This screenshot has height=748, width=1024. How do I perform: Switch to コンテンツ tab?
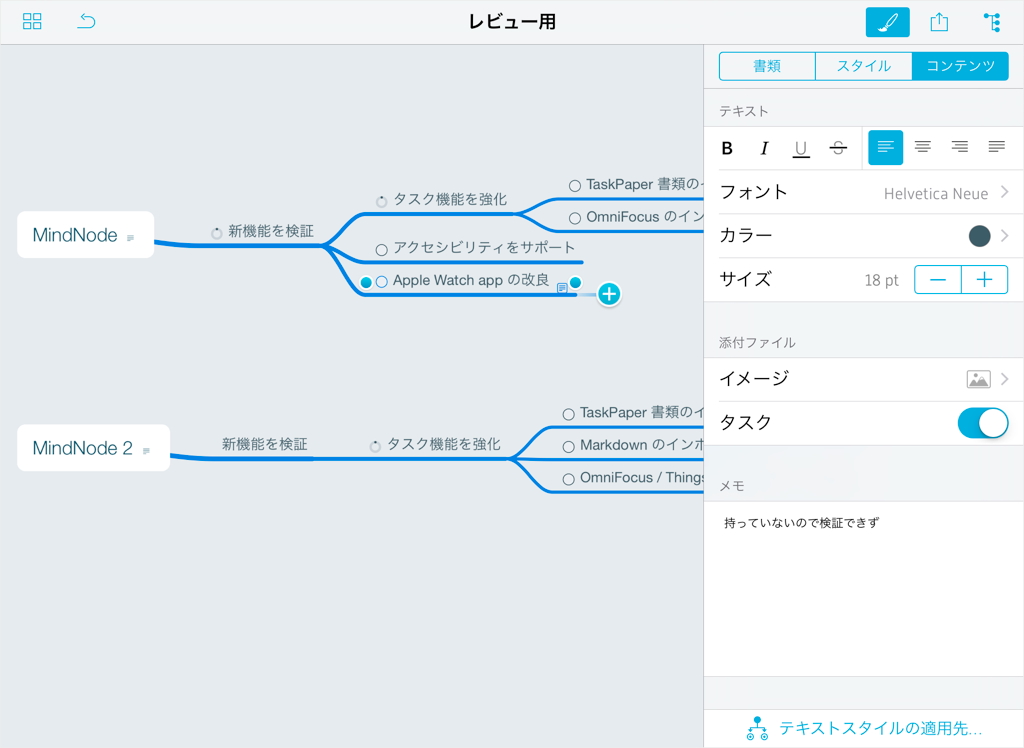point(960,66)
